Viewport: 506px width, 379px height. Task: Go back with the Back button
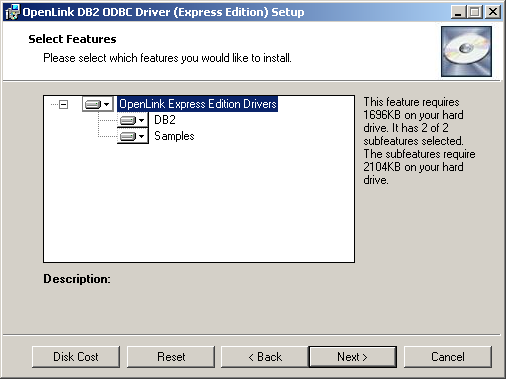click(265, 357)
